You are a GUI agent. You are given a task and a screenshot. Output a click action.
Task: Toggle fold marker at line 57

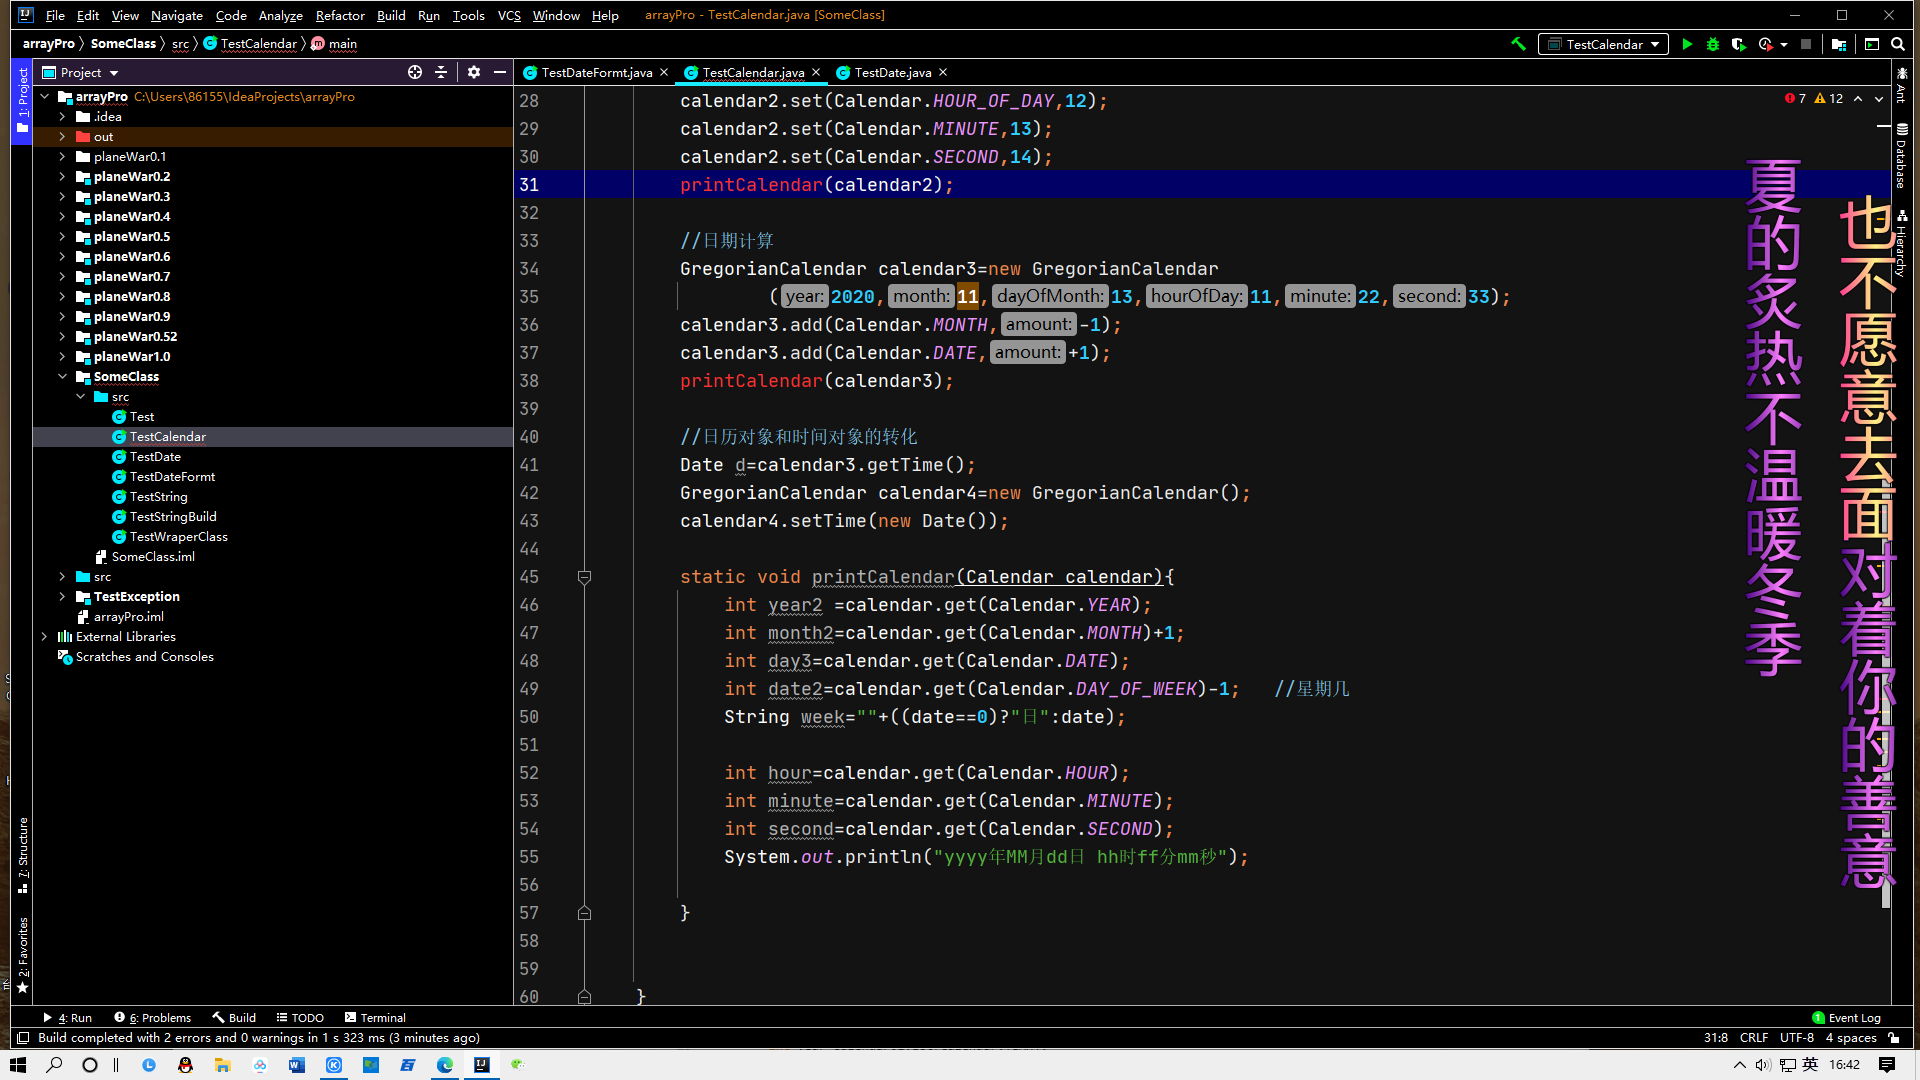[585, 913]
